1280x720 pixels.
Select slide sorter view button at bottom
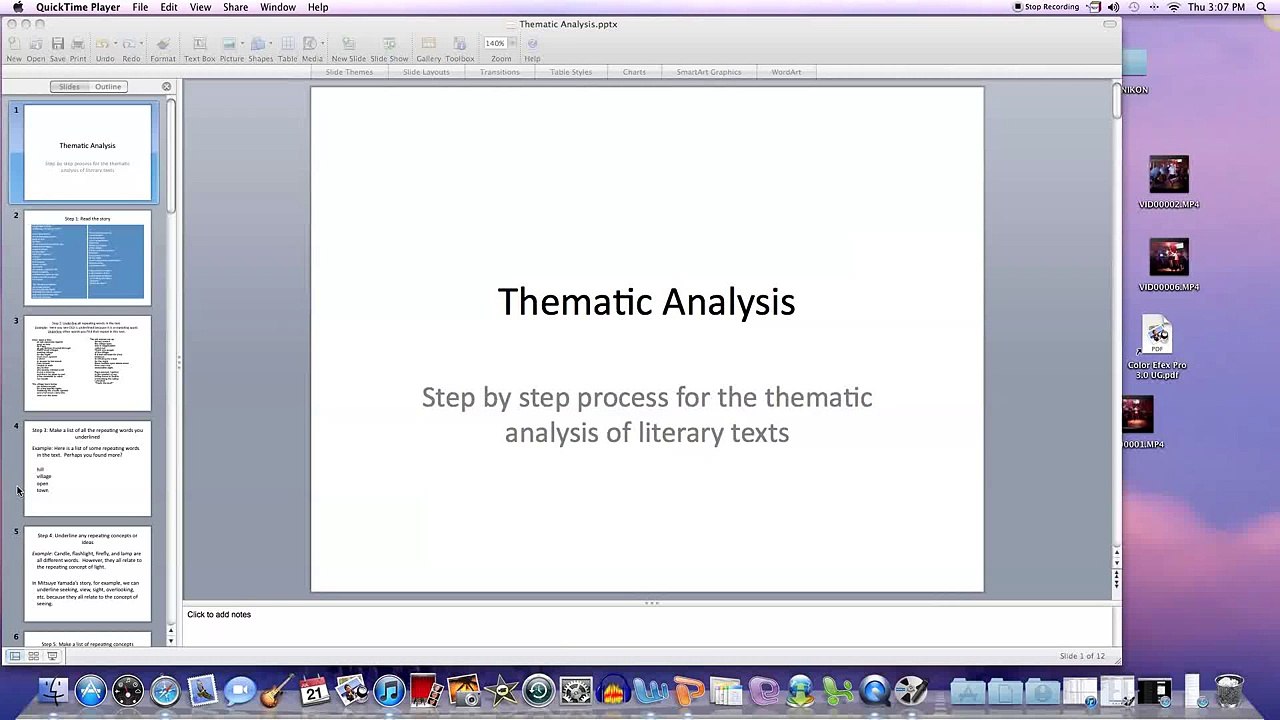[x=33, y=656]
